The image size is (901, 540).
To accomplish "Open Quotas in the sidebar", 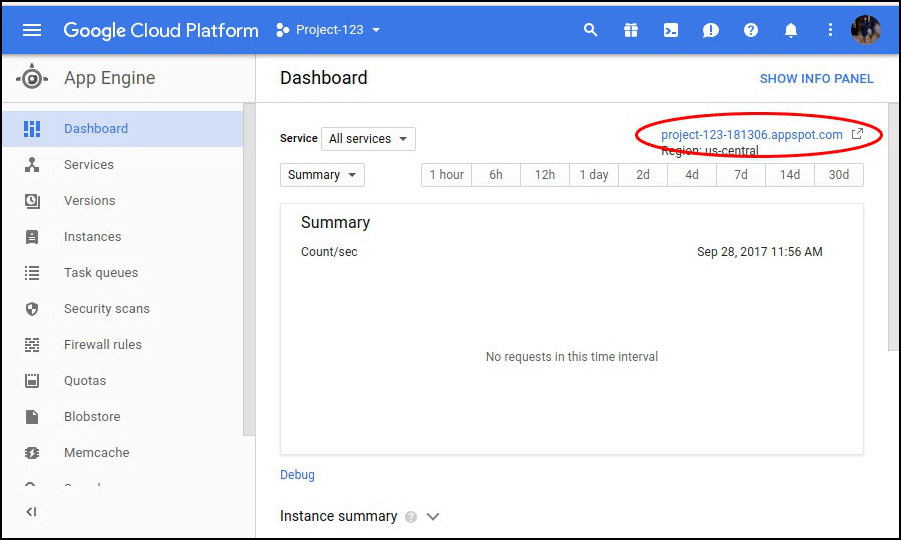I will pyautogui.click(x=122, y=381).
